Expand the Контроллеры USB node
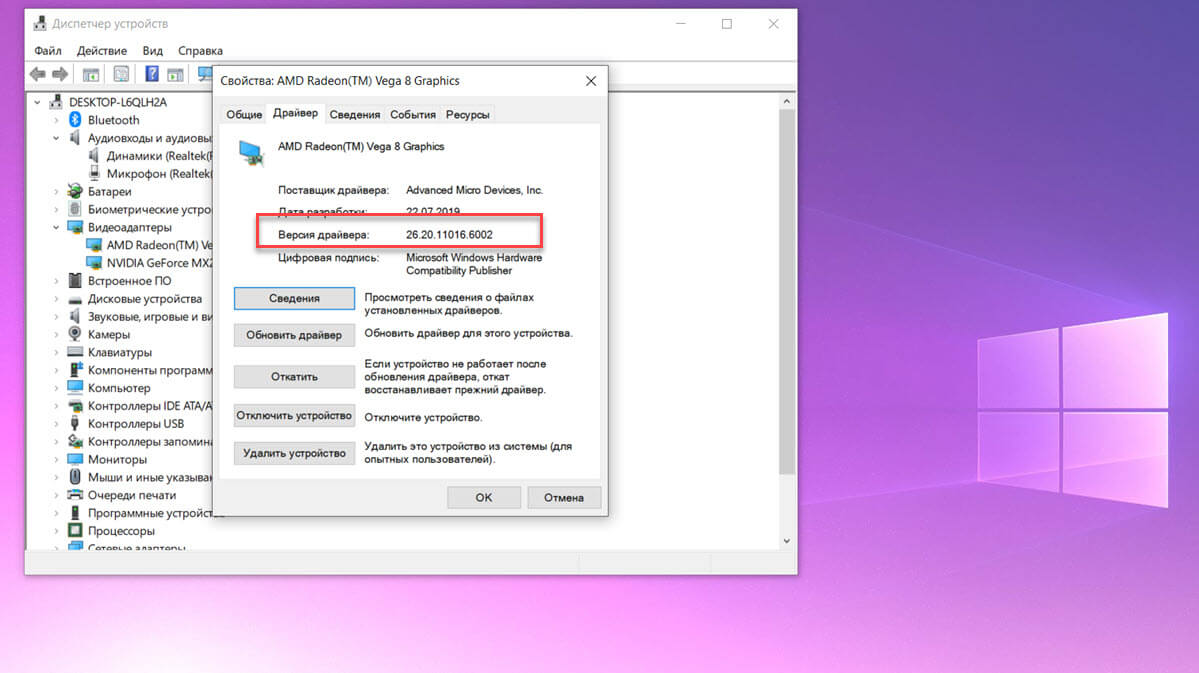This screenshot has height=673, width=1199. 56,424
